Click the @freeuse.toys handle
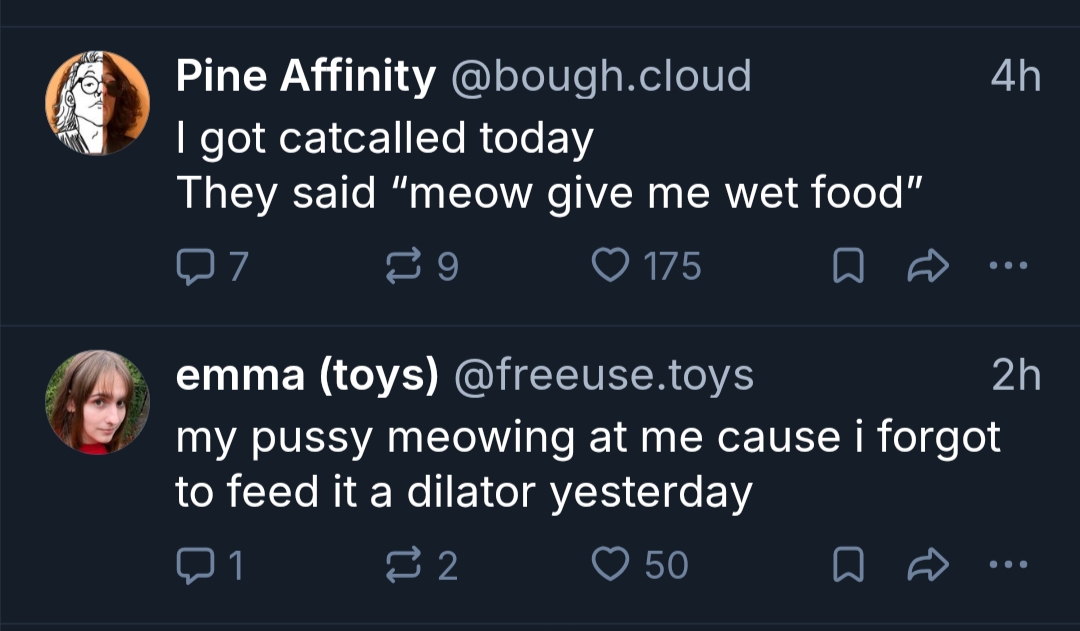The image size is (1080, 631). 604,376
